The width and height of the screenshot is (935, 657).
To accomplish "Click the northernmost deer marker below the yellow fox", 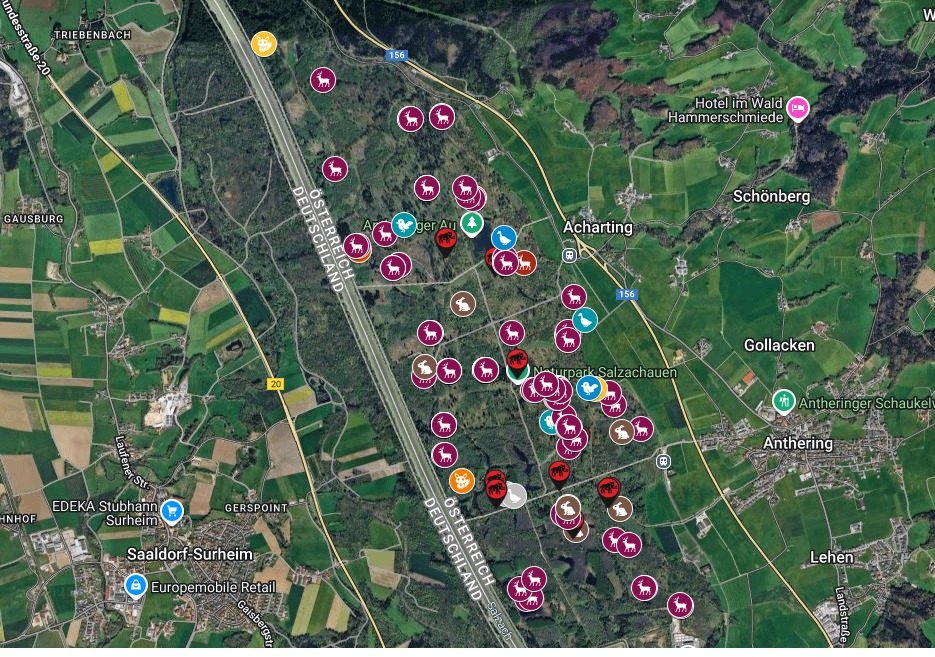I will click(x=323, y=80).
